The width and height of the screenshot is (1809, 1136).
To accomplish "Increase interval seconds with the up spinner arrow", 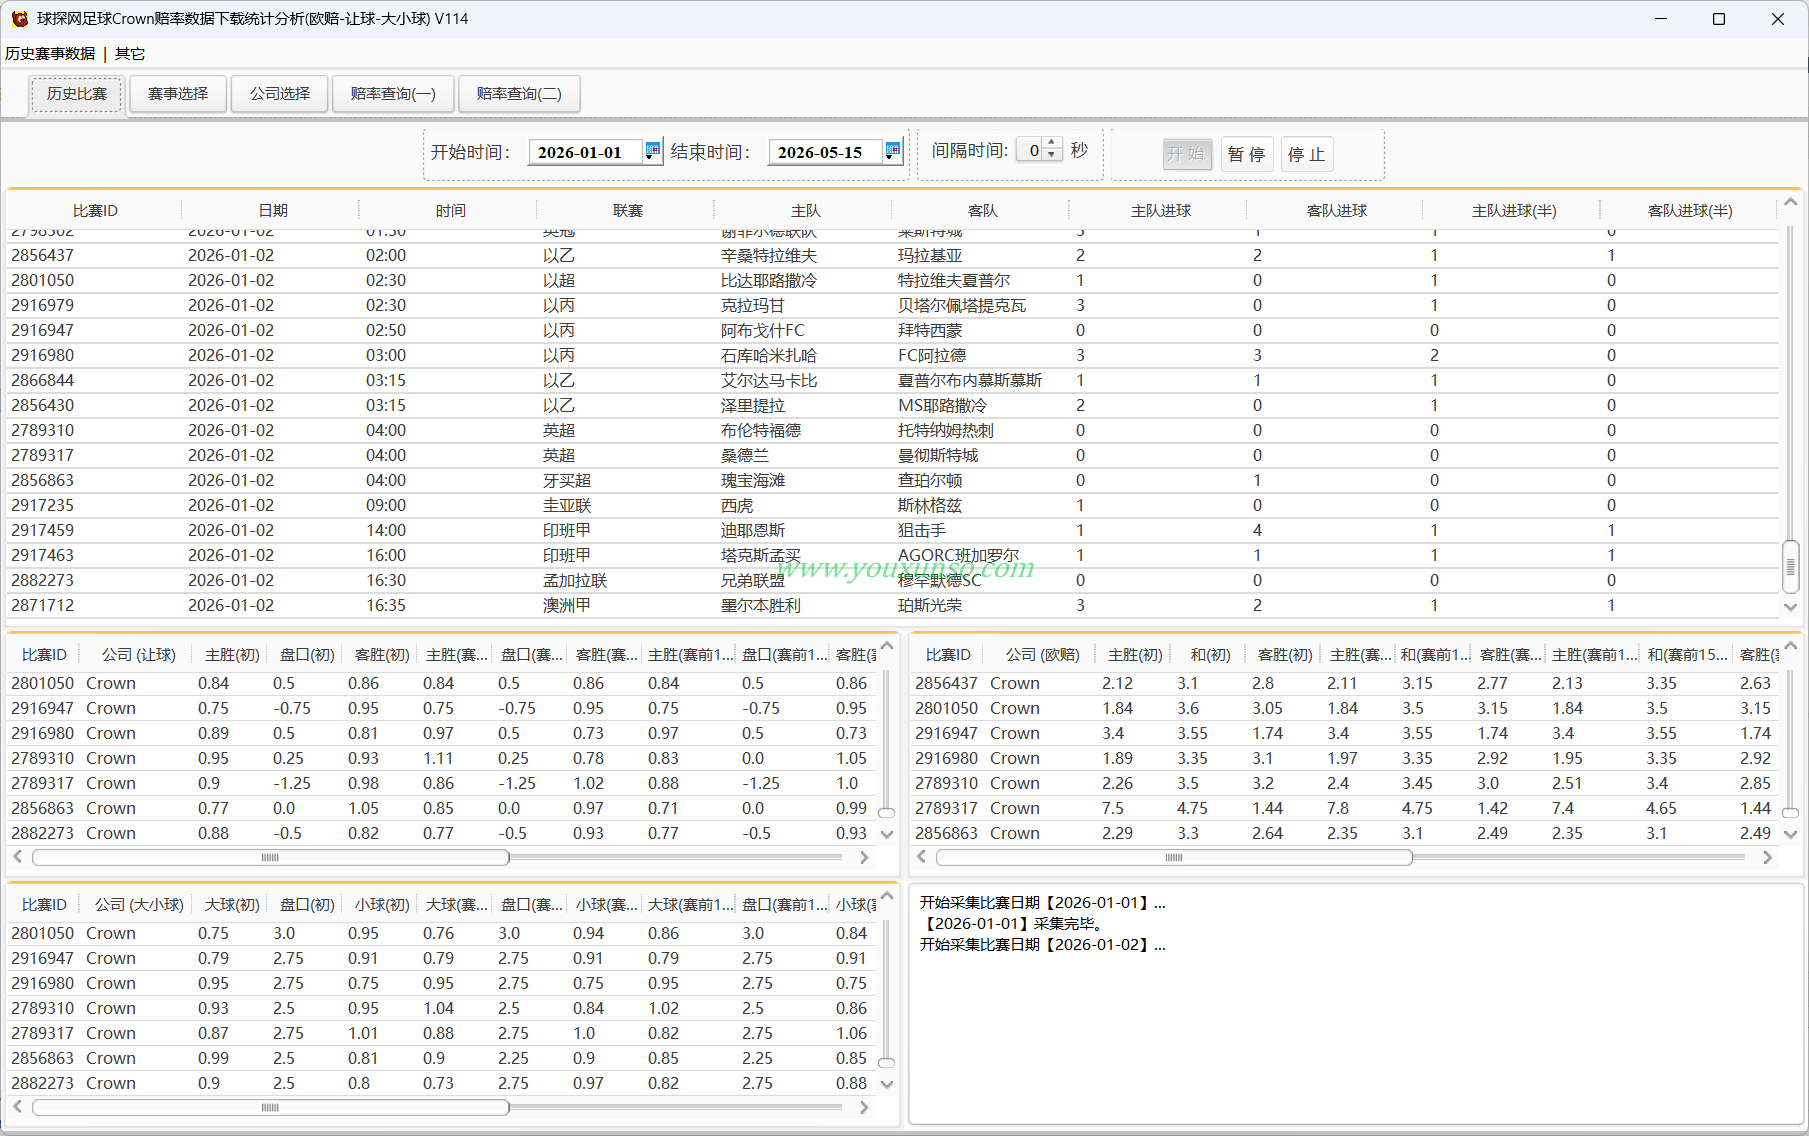I will point(1051,144).
